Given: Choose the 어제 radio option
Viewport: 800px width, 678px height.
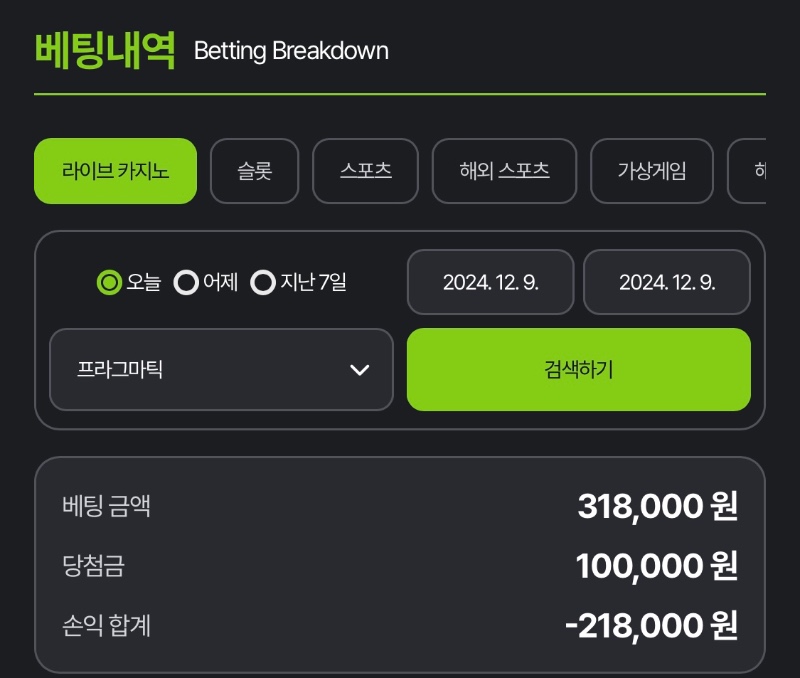Looking at the screenshot, I should [186, 282].
